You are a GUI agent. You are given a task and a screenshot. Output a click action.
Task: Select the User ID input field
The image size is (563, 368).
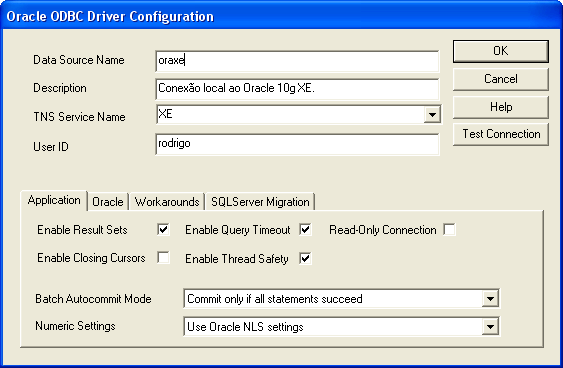[297, 144]
